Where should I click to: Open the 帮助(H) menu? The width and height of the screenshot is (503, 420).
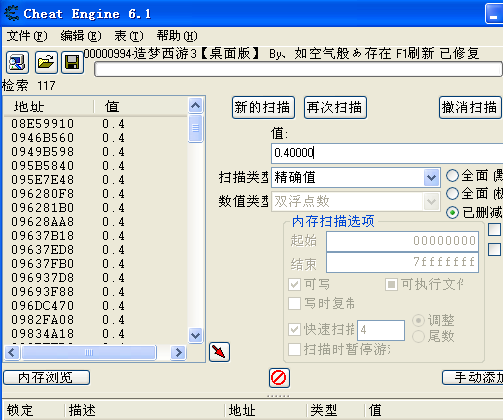click(x=177, y=36)
